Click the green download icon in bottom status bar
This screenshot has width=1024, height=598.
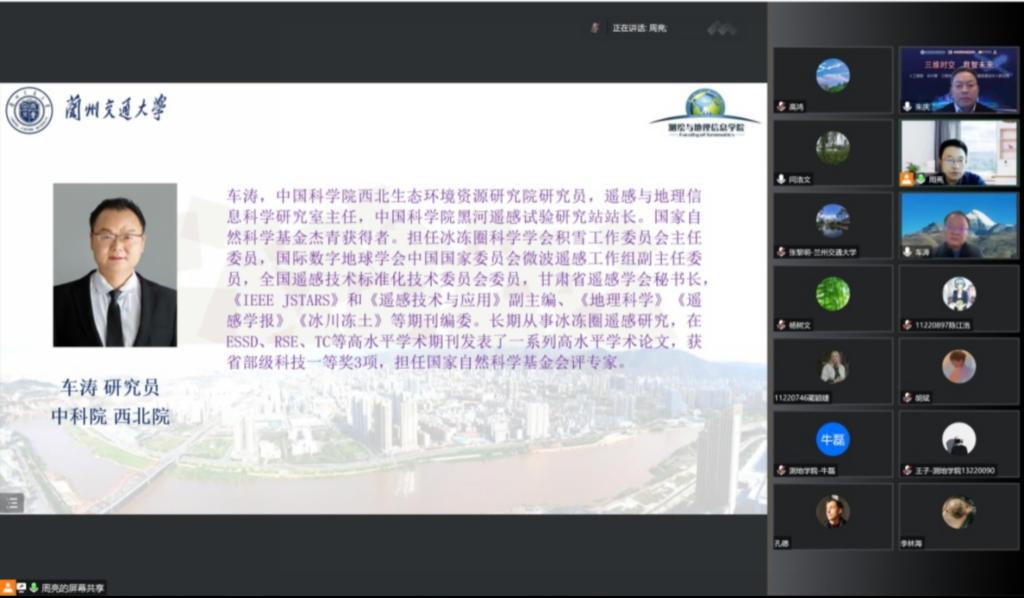33,587
